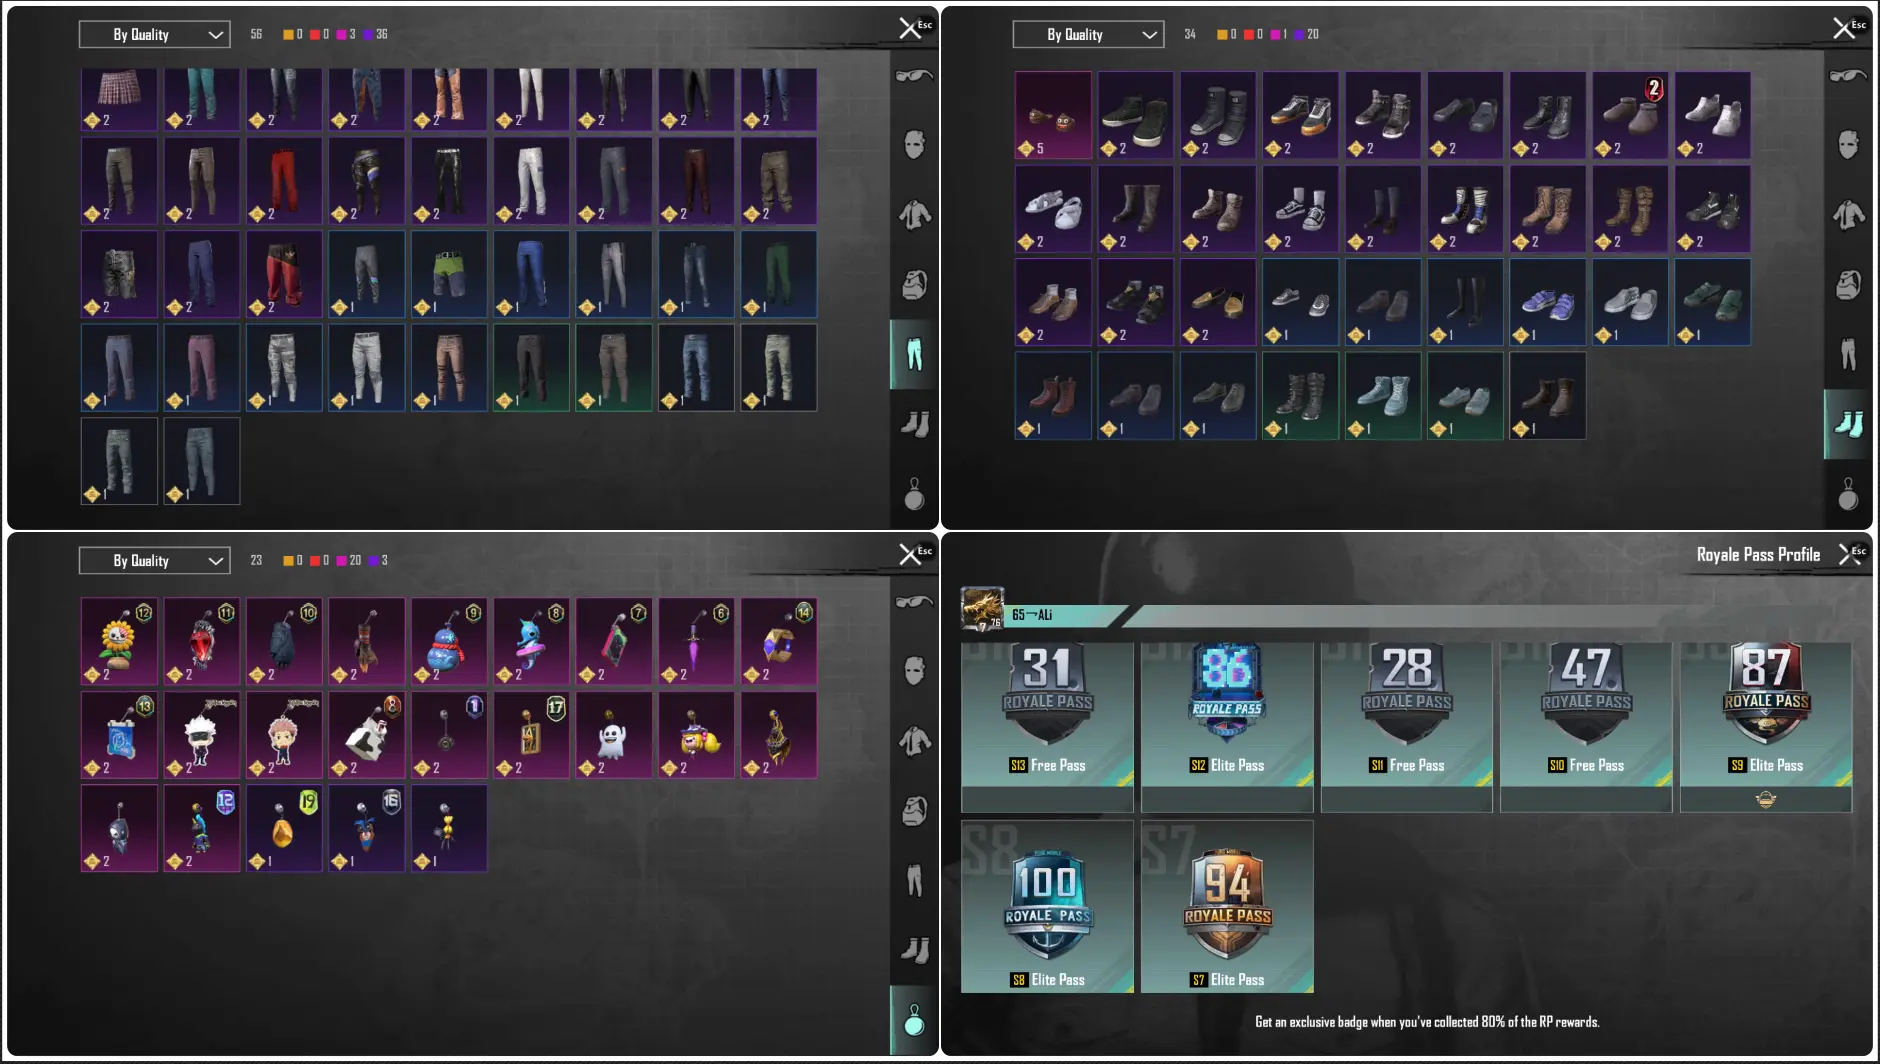Select shoes category in ornaments inventory sidebar

(914, 950)
